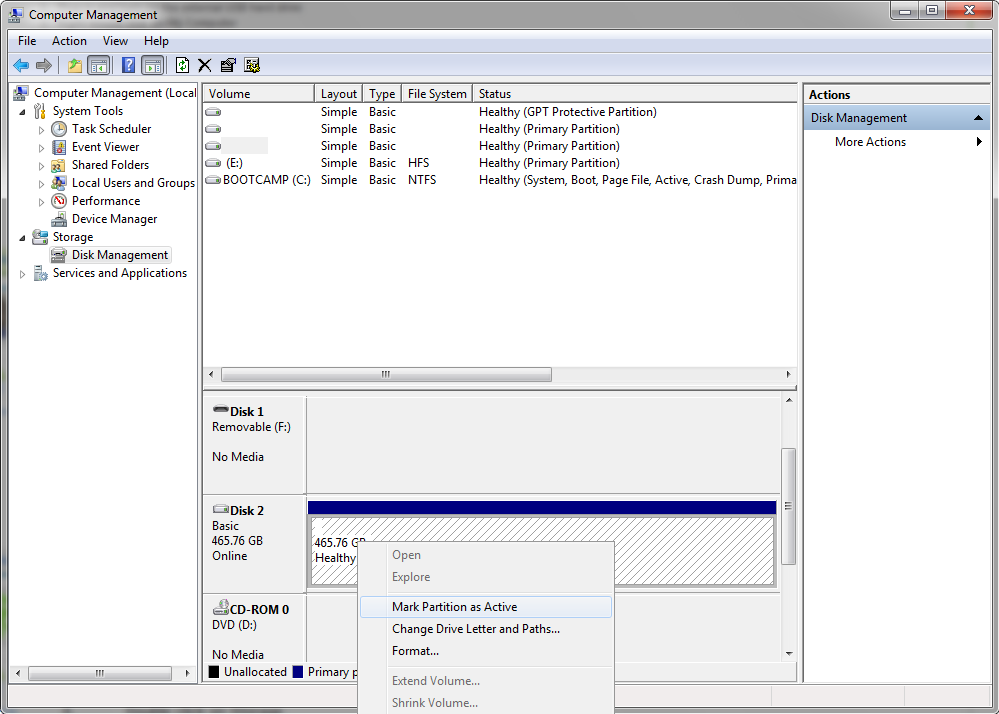Choose Change Drive Letter and Paths
Viewport: 999px width, 714px height.
click(x=485, y=629)
